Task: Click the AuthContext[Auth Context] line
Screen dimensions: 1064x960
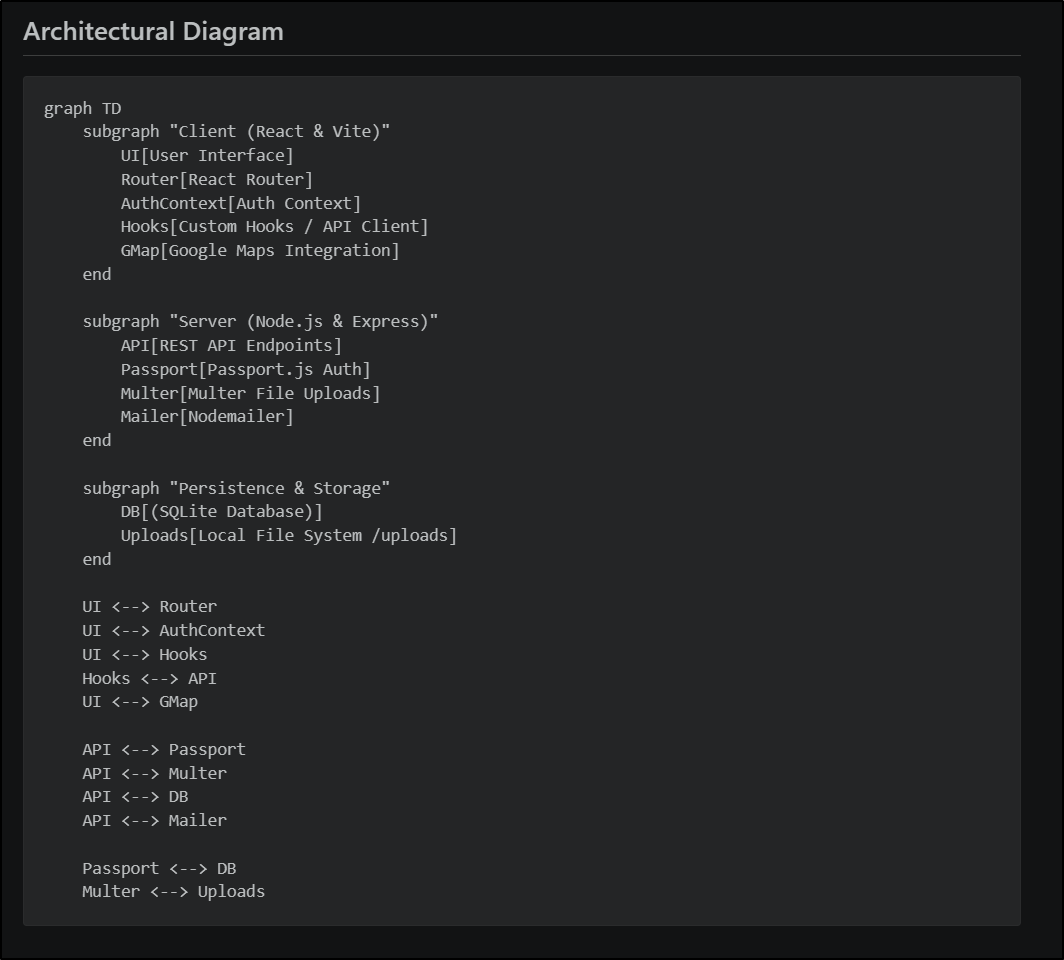Action: click(240, 203)
